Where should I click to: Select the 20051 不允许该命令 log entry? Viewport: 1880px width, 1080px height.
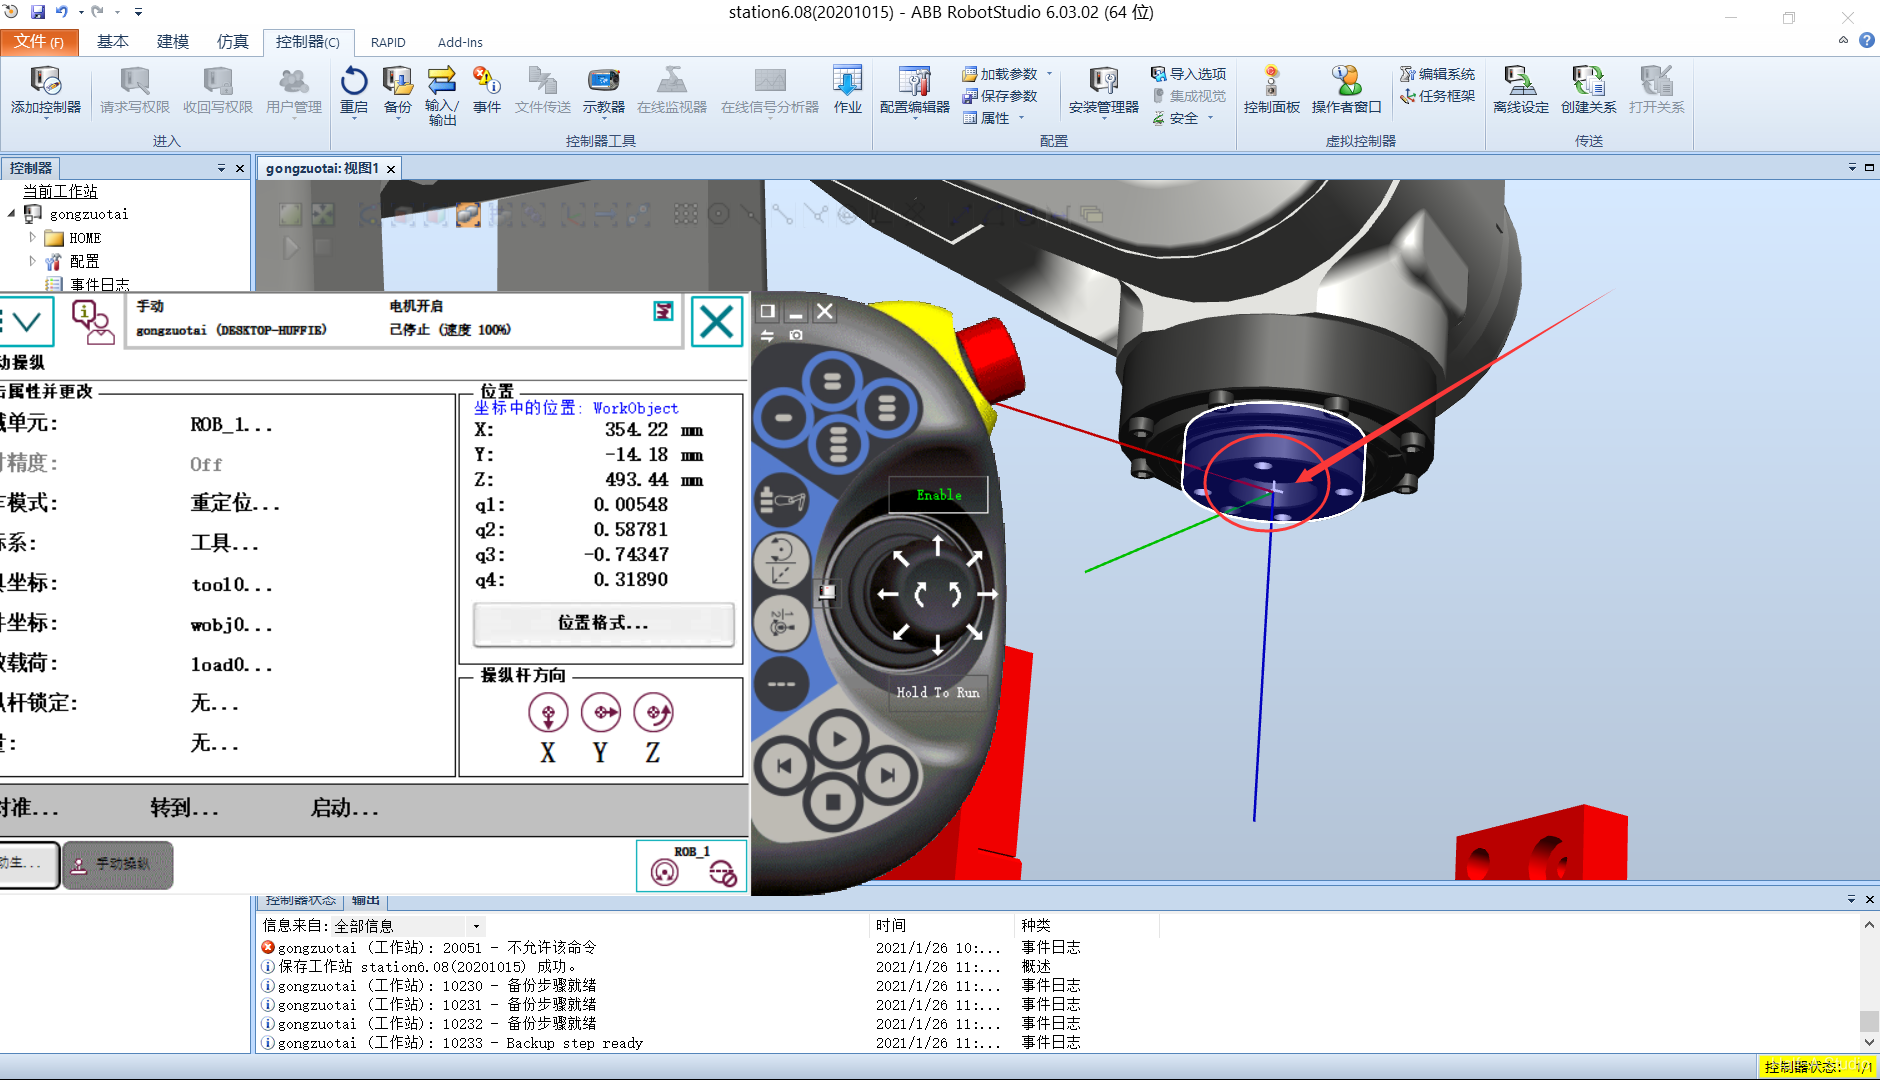(x=438, y=947)
